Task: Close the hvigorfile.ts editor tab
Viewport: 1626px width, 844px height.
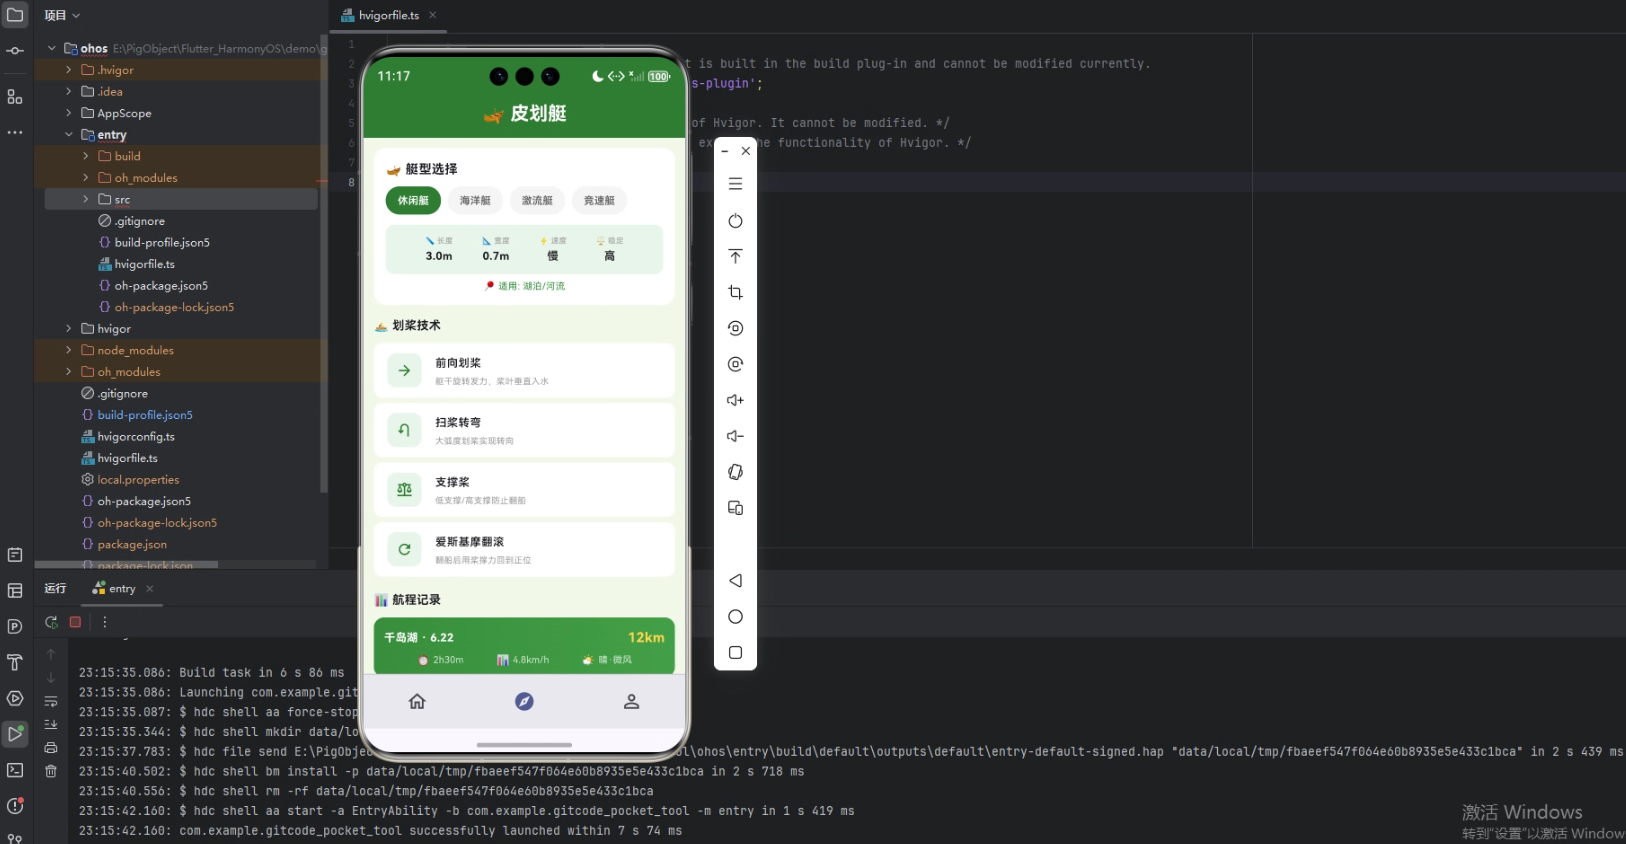Action: [x=433, y=15]
